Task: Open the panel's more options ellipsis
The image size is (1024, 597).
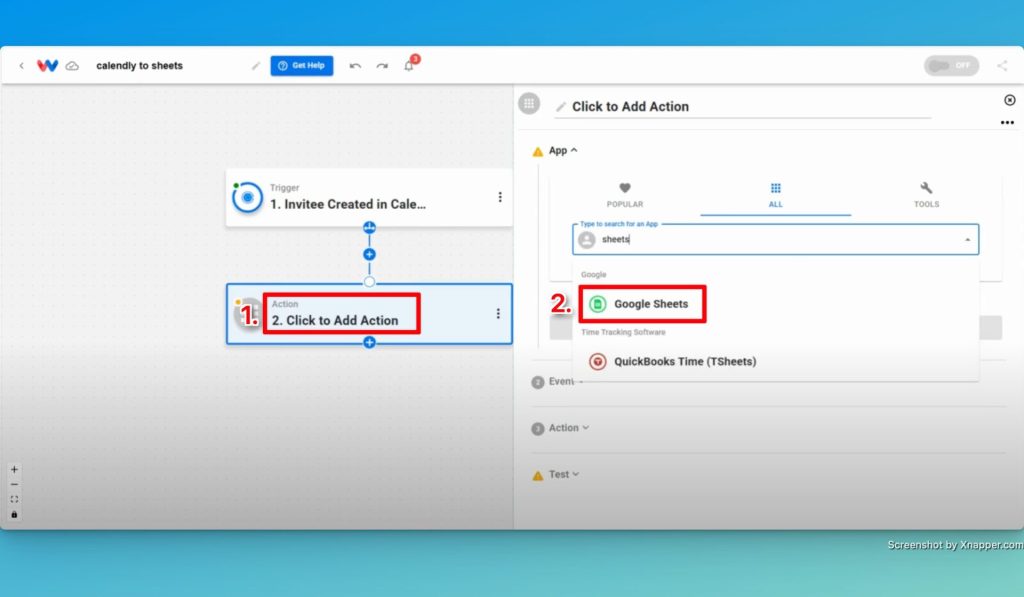Action: point(1007,122)
